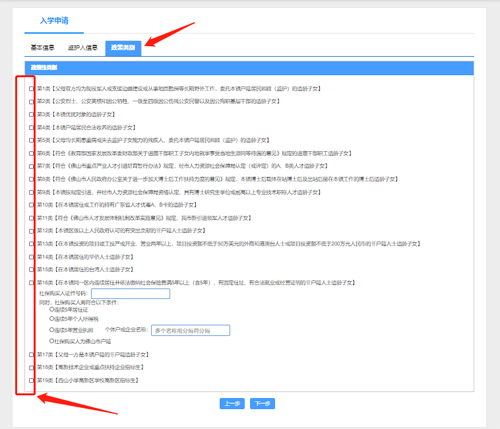
Task: Tick the 第10类 checkbox
Action: [31, 205]
